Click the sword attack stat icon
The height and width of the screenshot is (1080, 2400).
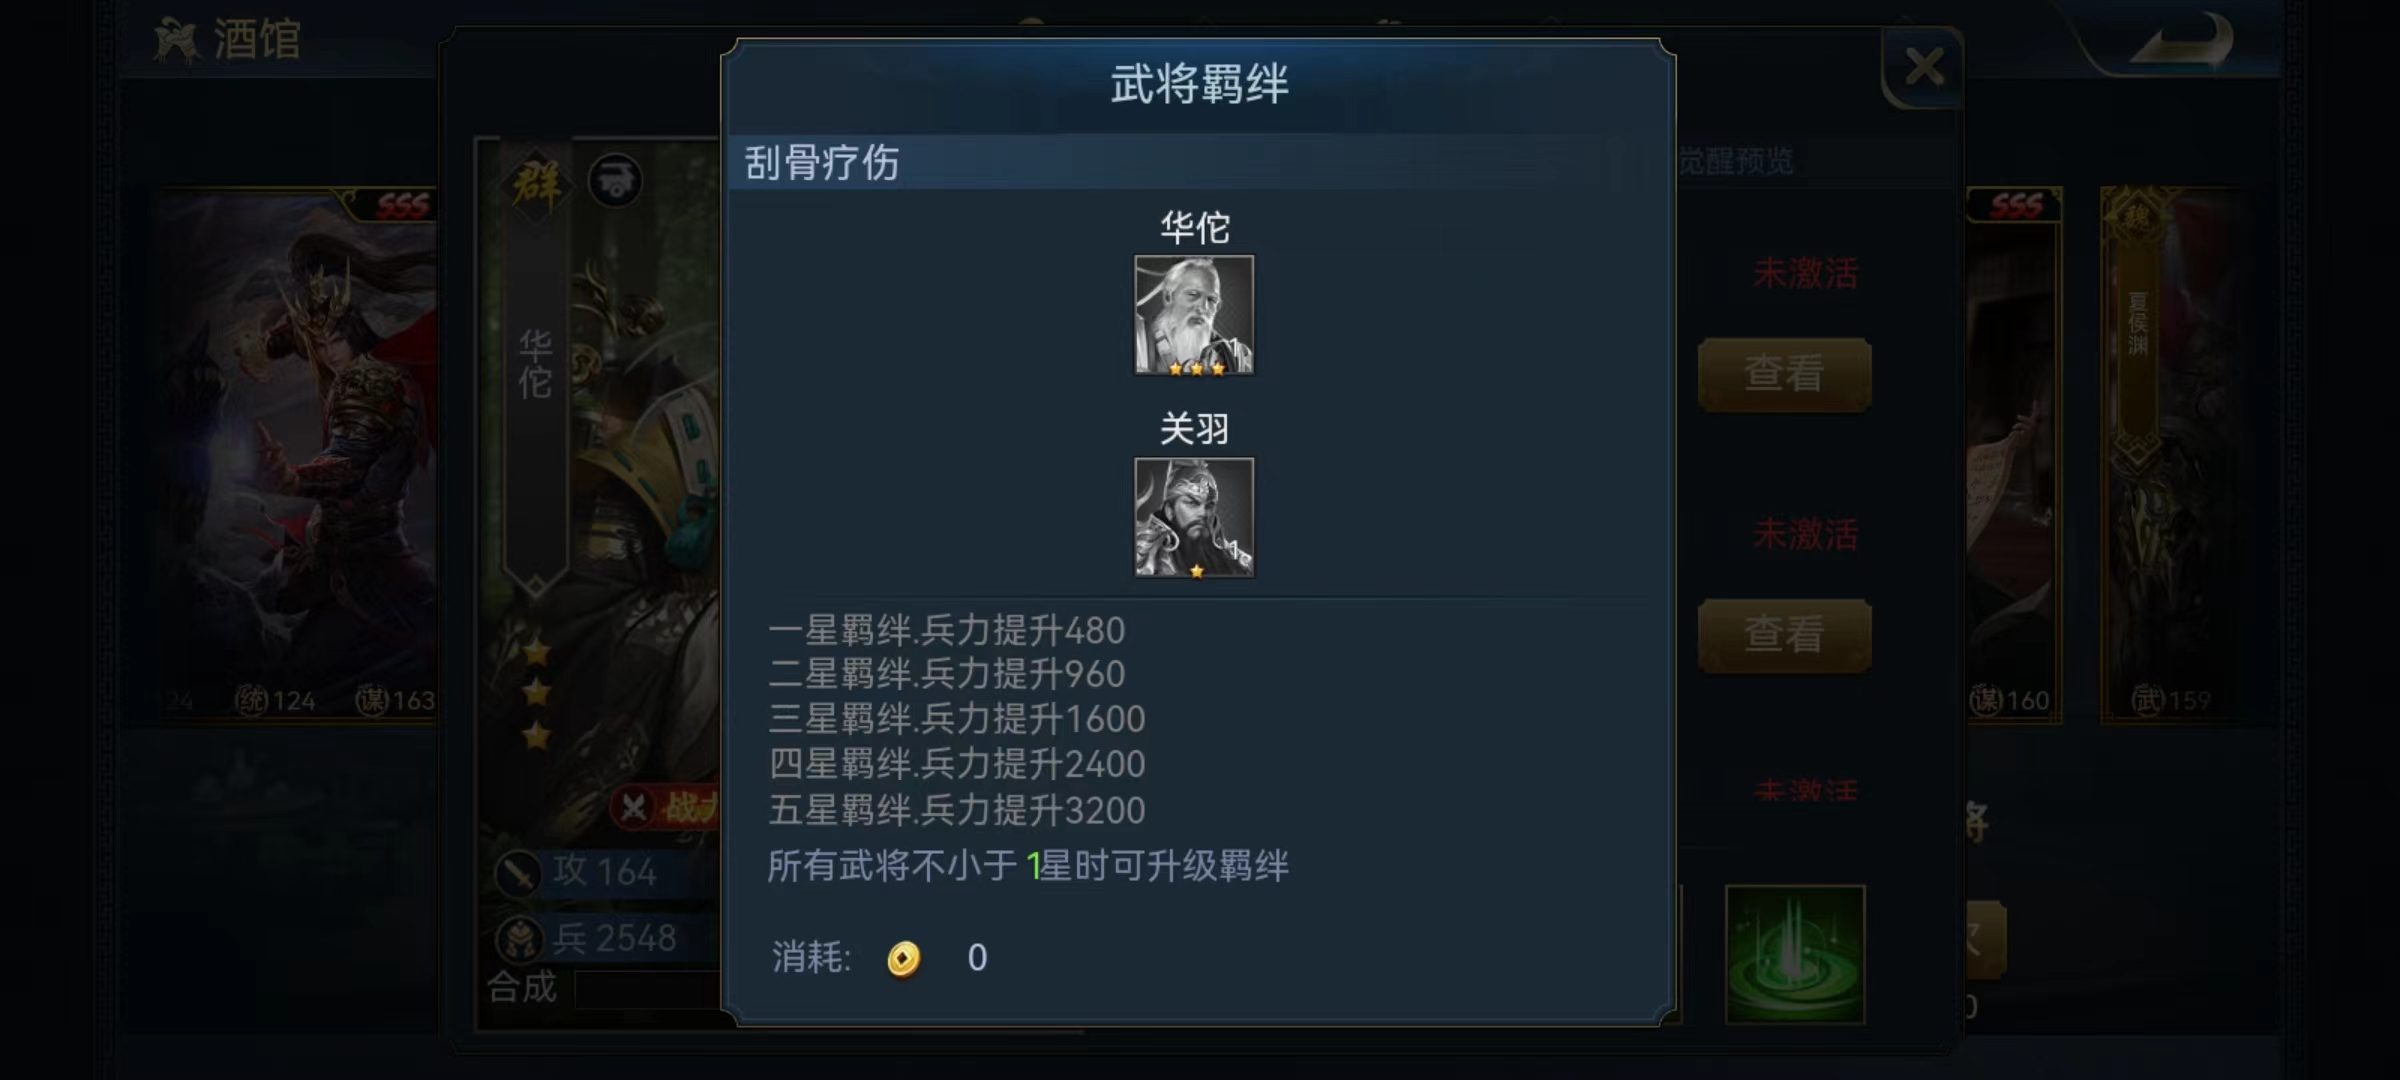[x=519, y=873]
